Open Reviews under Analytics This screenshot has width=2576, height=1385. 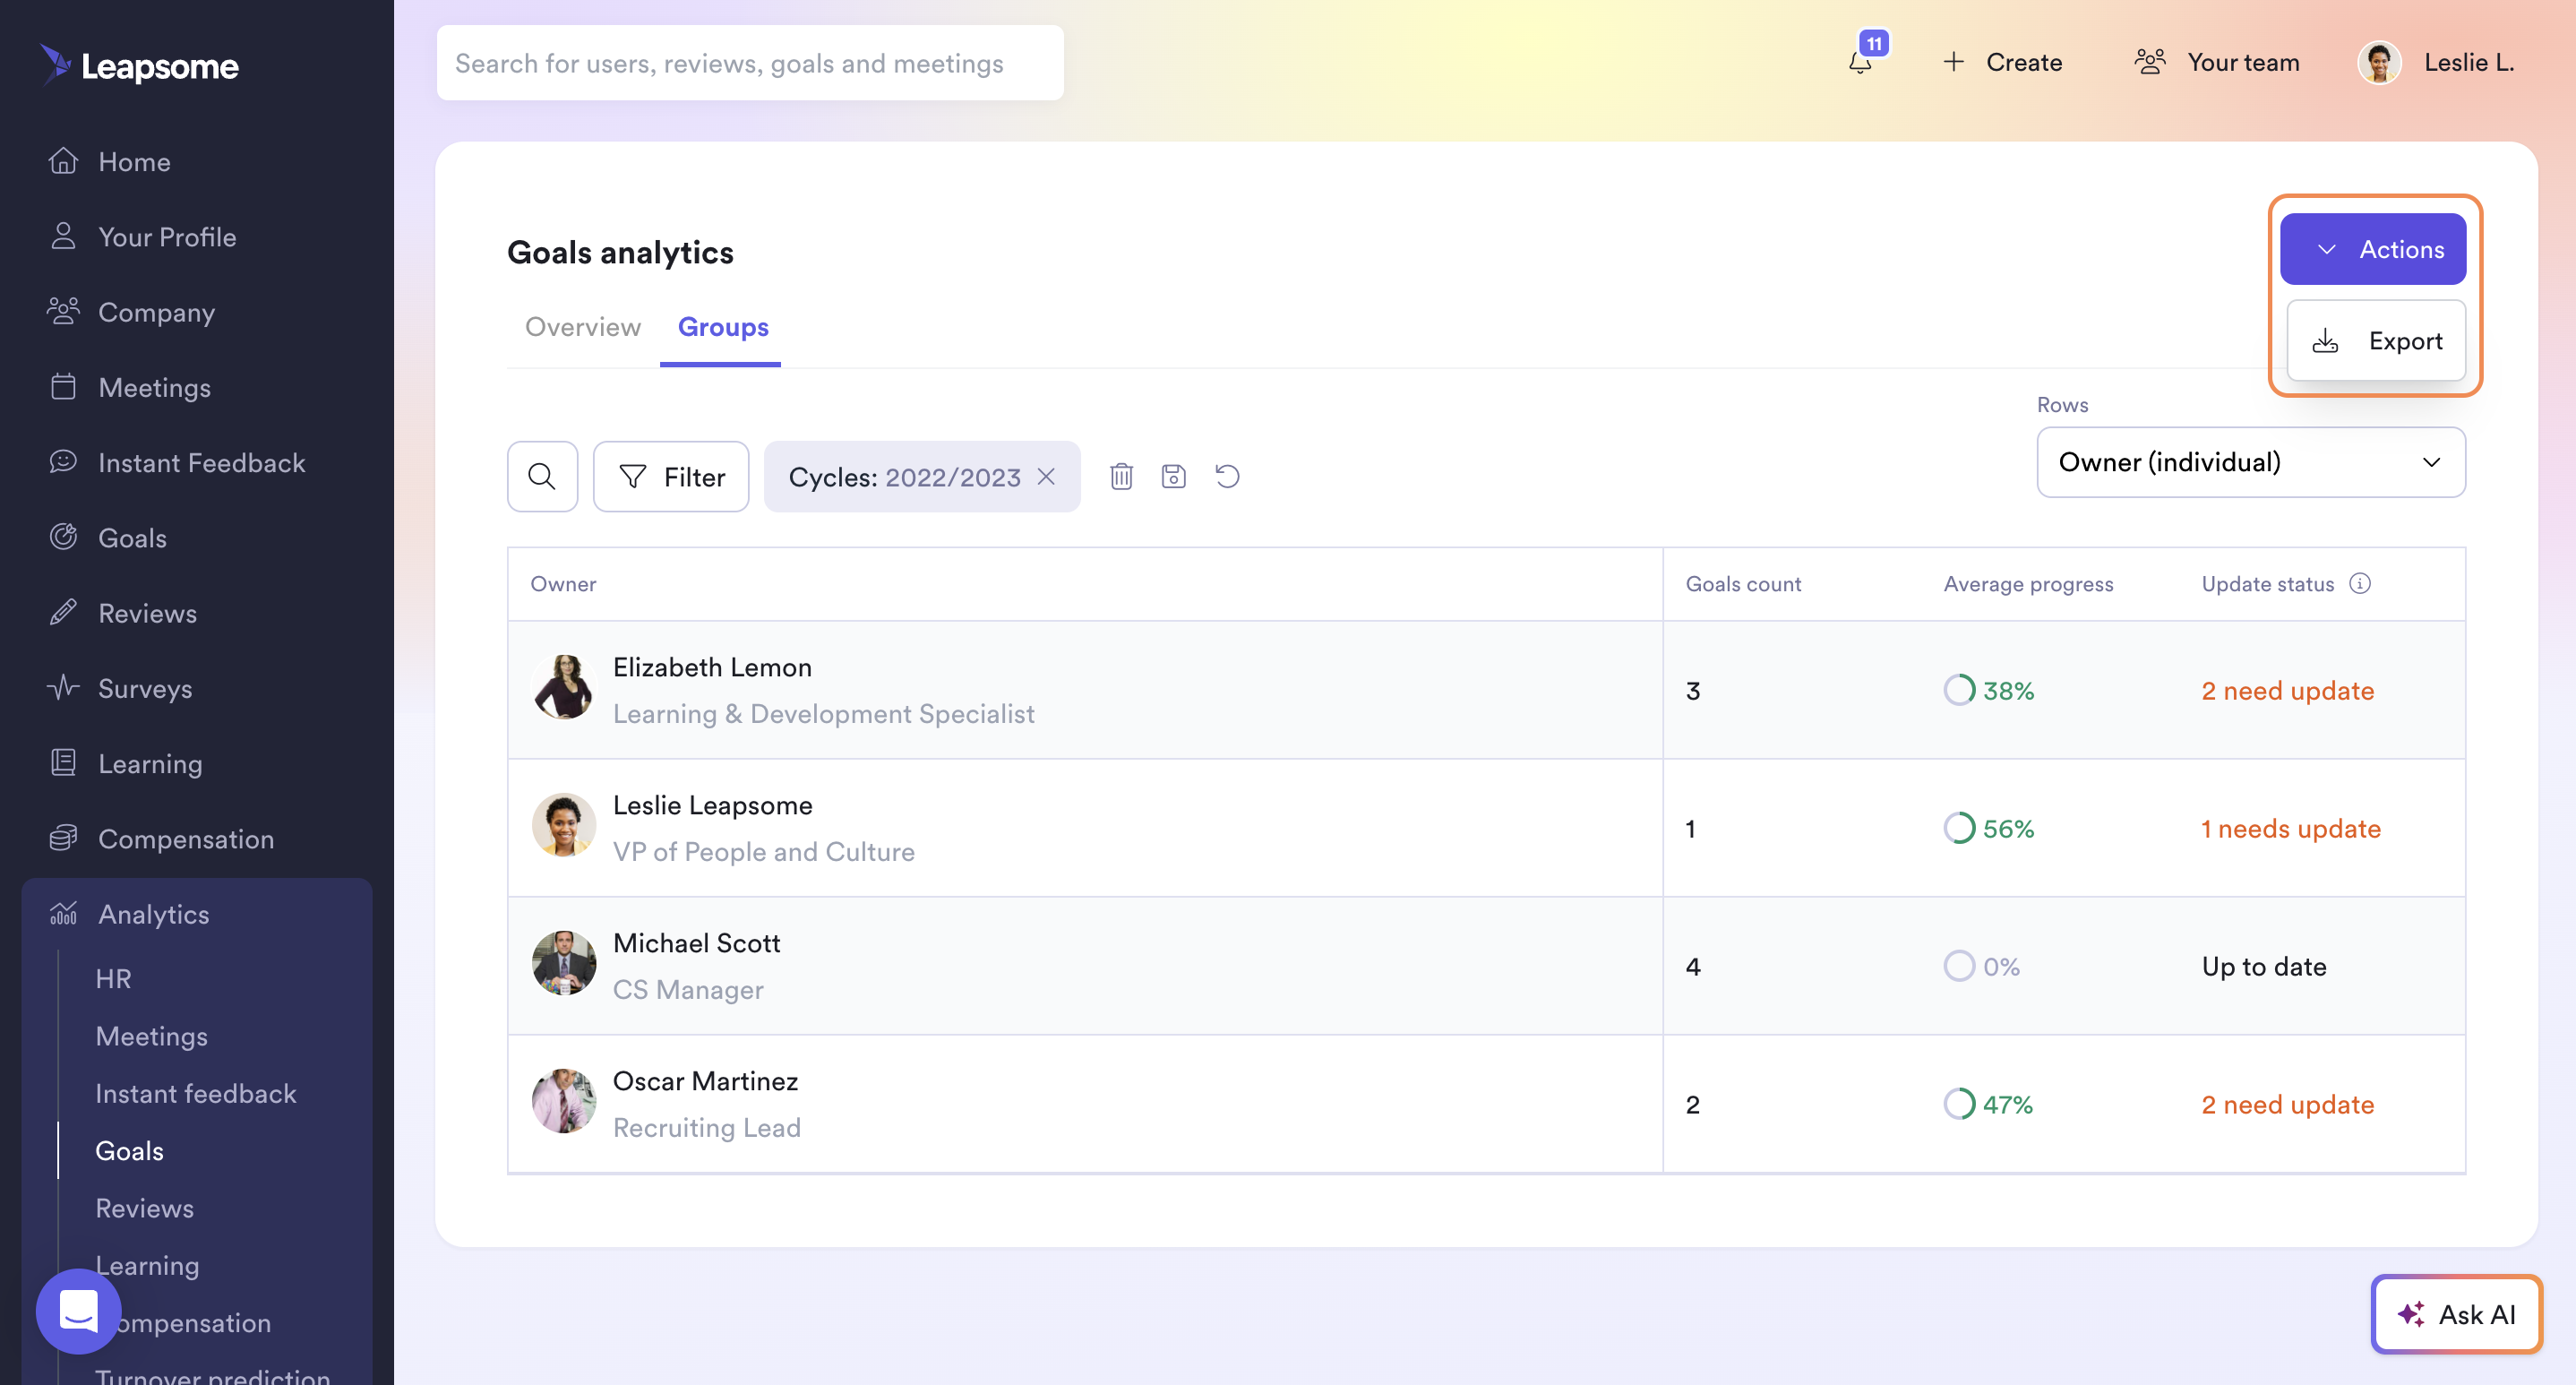[x=144, y=1208]
